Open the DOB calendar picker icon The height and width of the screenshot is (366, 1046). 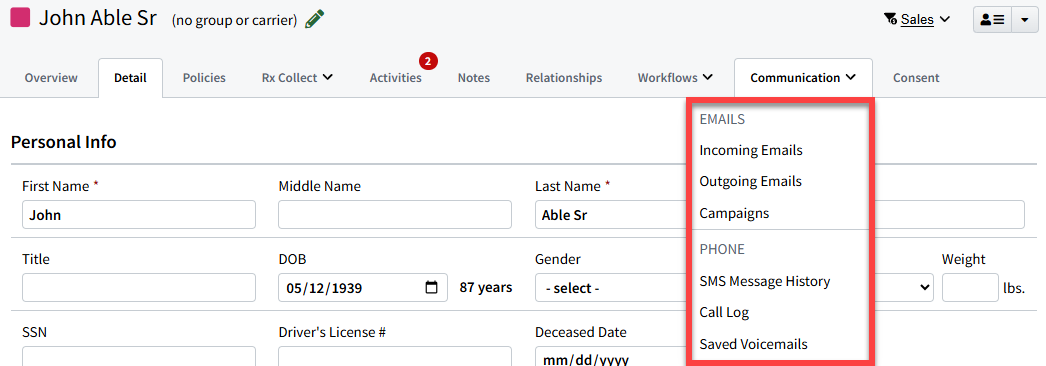click(x=432, y=287)
